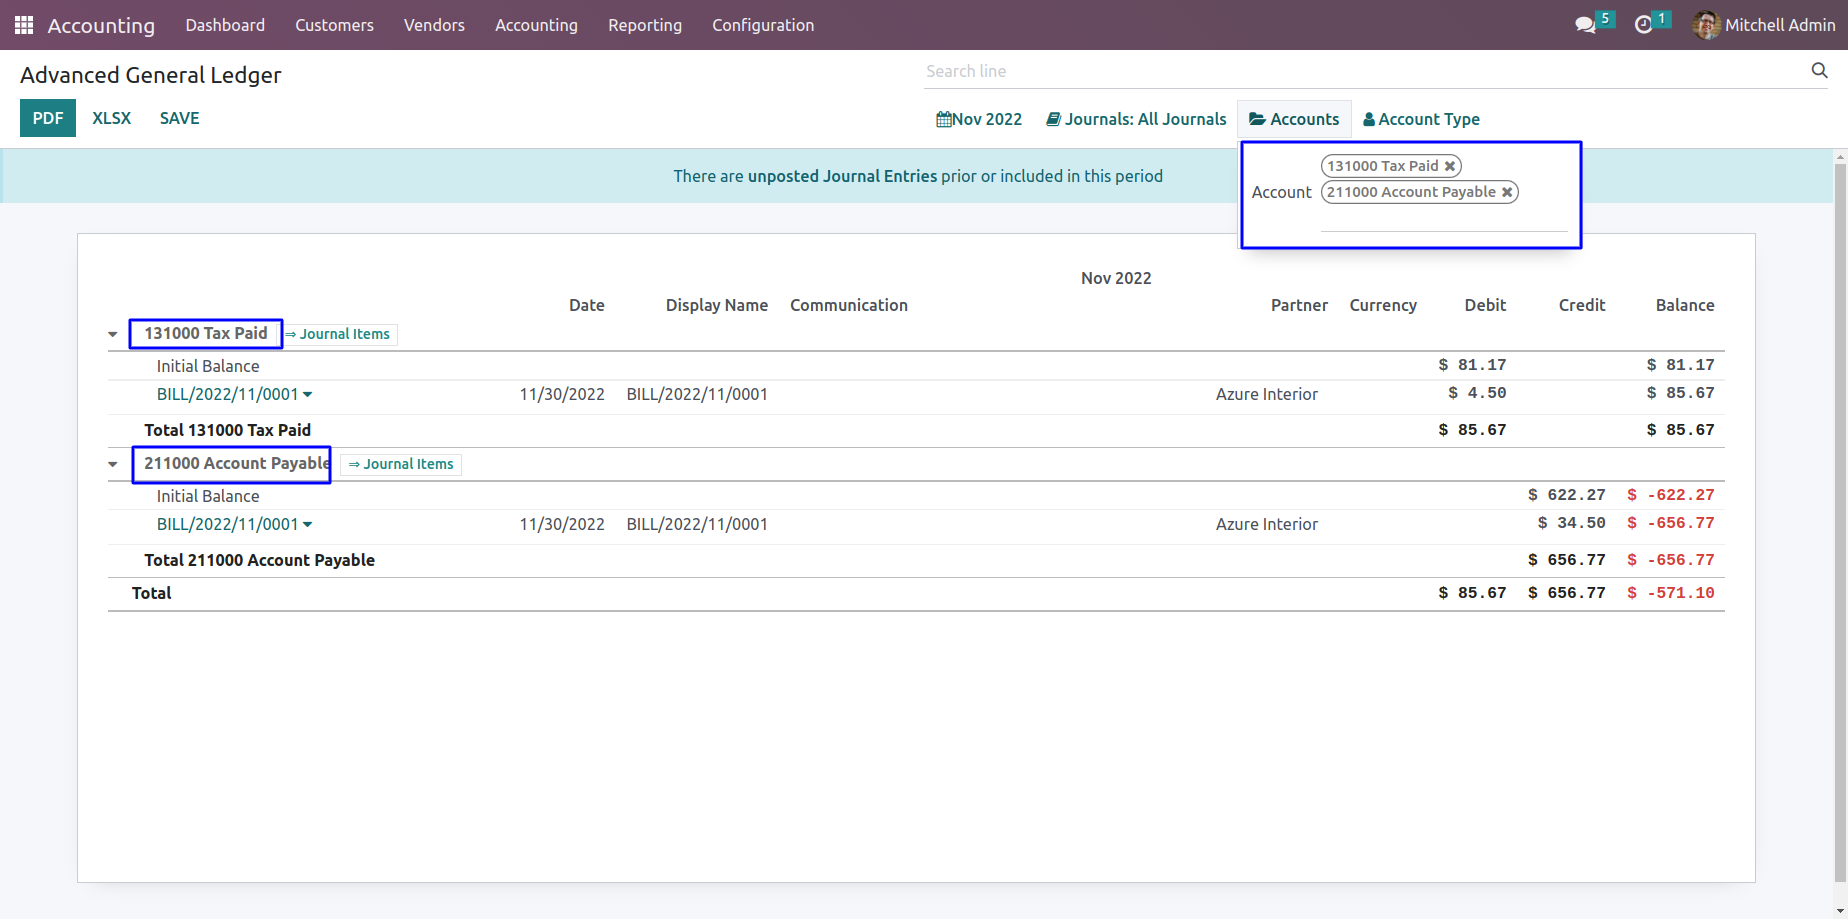Click the $ -622.27 initial balance value
Image resolution: width=1848 pixels, height=919 pixels.
click(x=1671, y=495)
